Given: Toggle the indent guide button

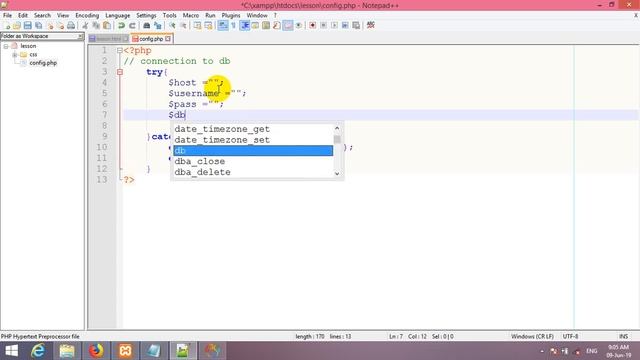Looking at the screenshot, I should [244, 25].
